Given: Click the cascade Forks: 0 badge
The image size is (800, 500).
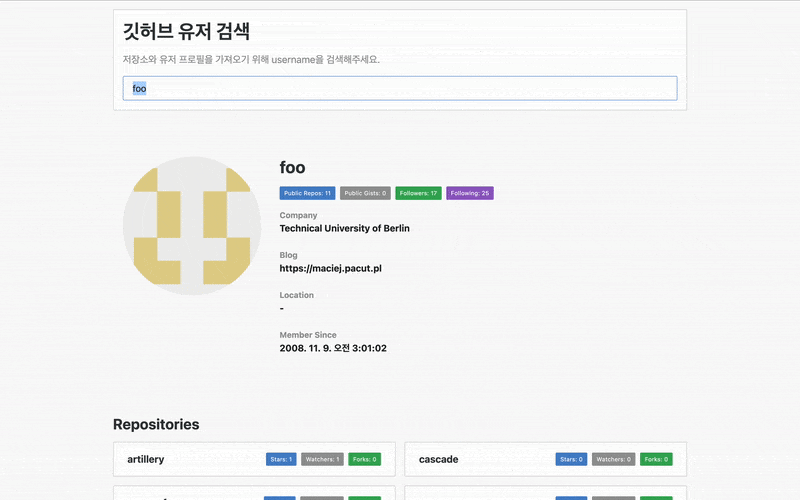Looking at the screenshot, I should (x=656, y=459).
